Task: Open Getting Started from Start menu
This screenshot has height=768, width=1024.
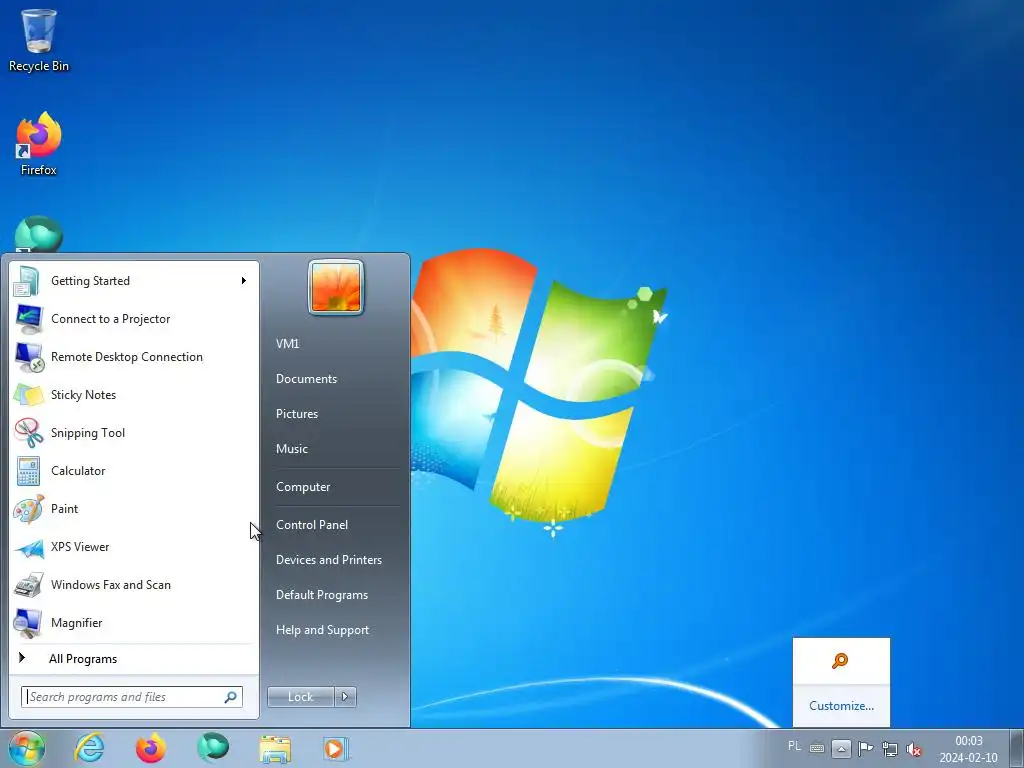Action: pos(134,281)
